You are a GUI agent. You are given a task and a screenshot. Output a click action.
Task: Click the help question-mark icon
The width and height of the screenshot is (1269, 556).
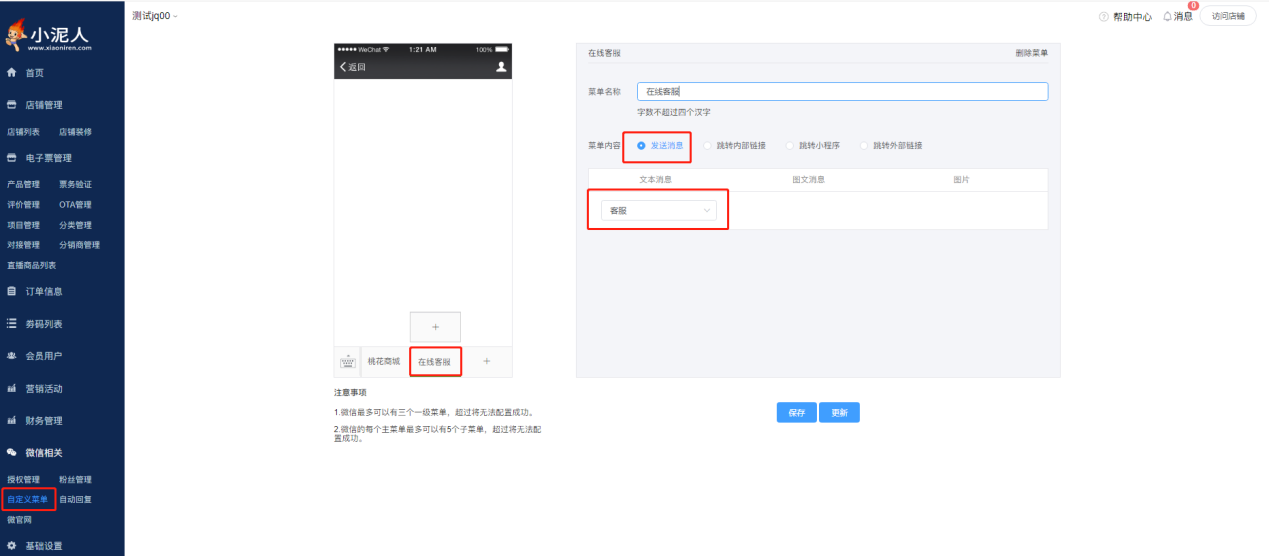[1104, 17]
